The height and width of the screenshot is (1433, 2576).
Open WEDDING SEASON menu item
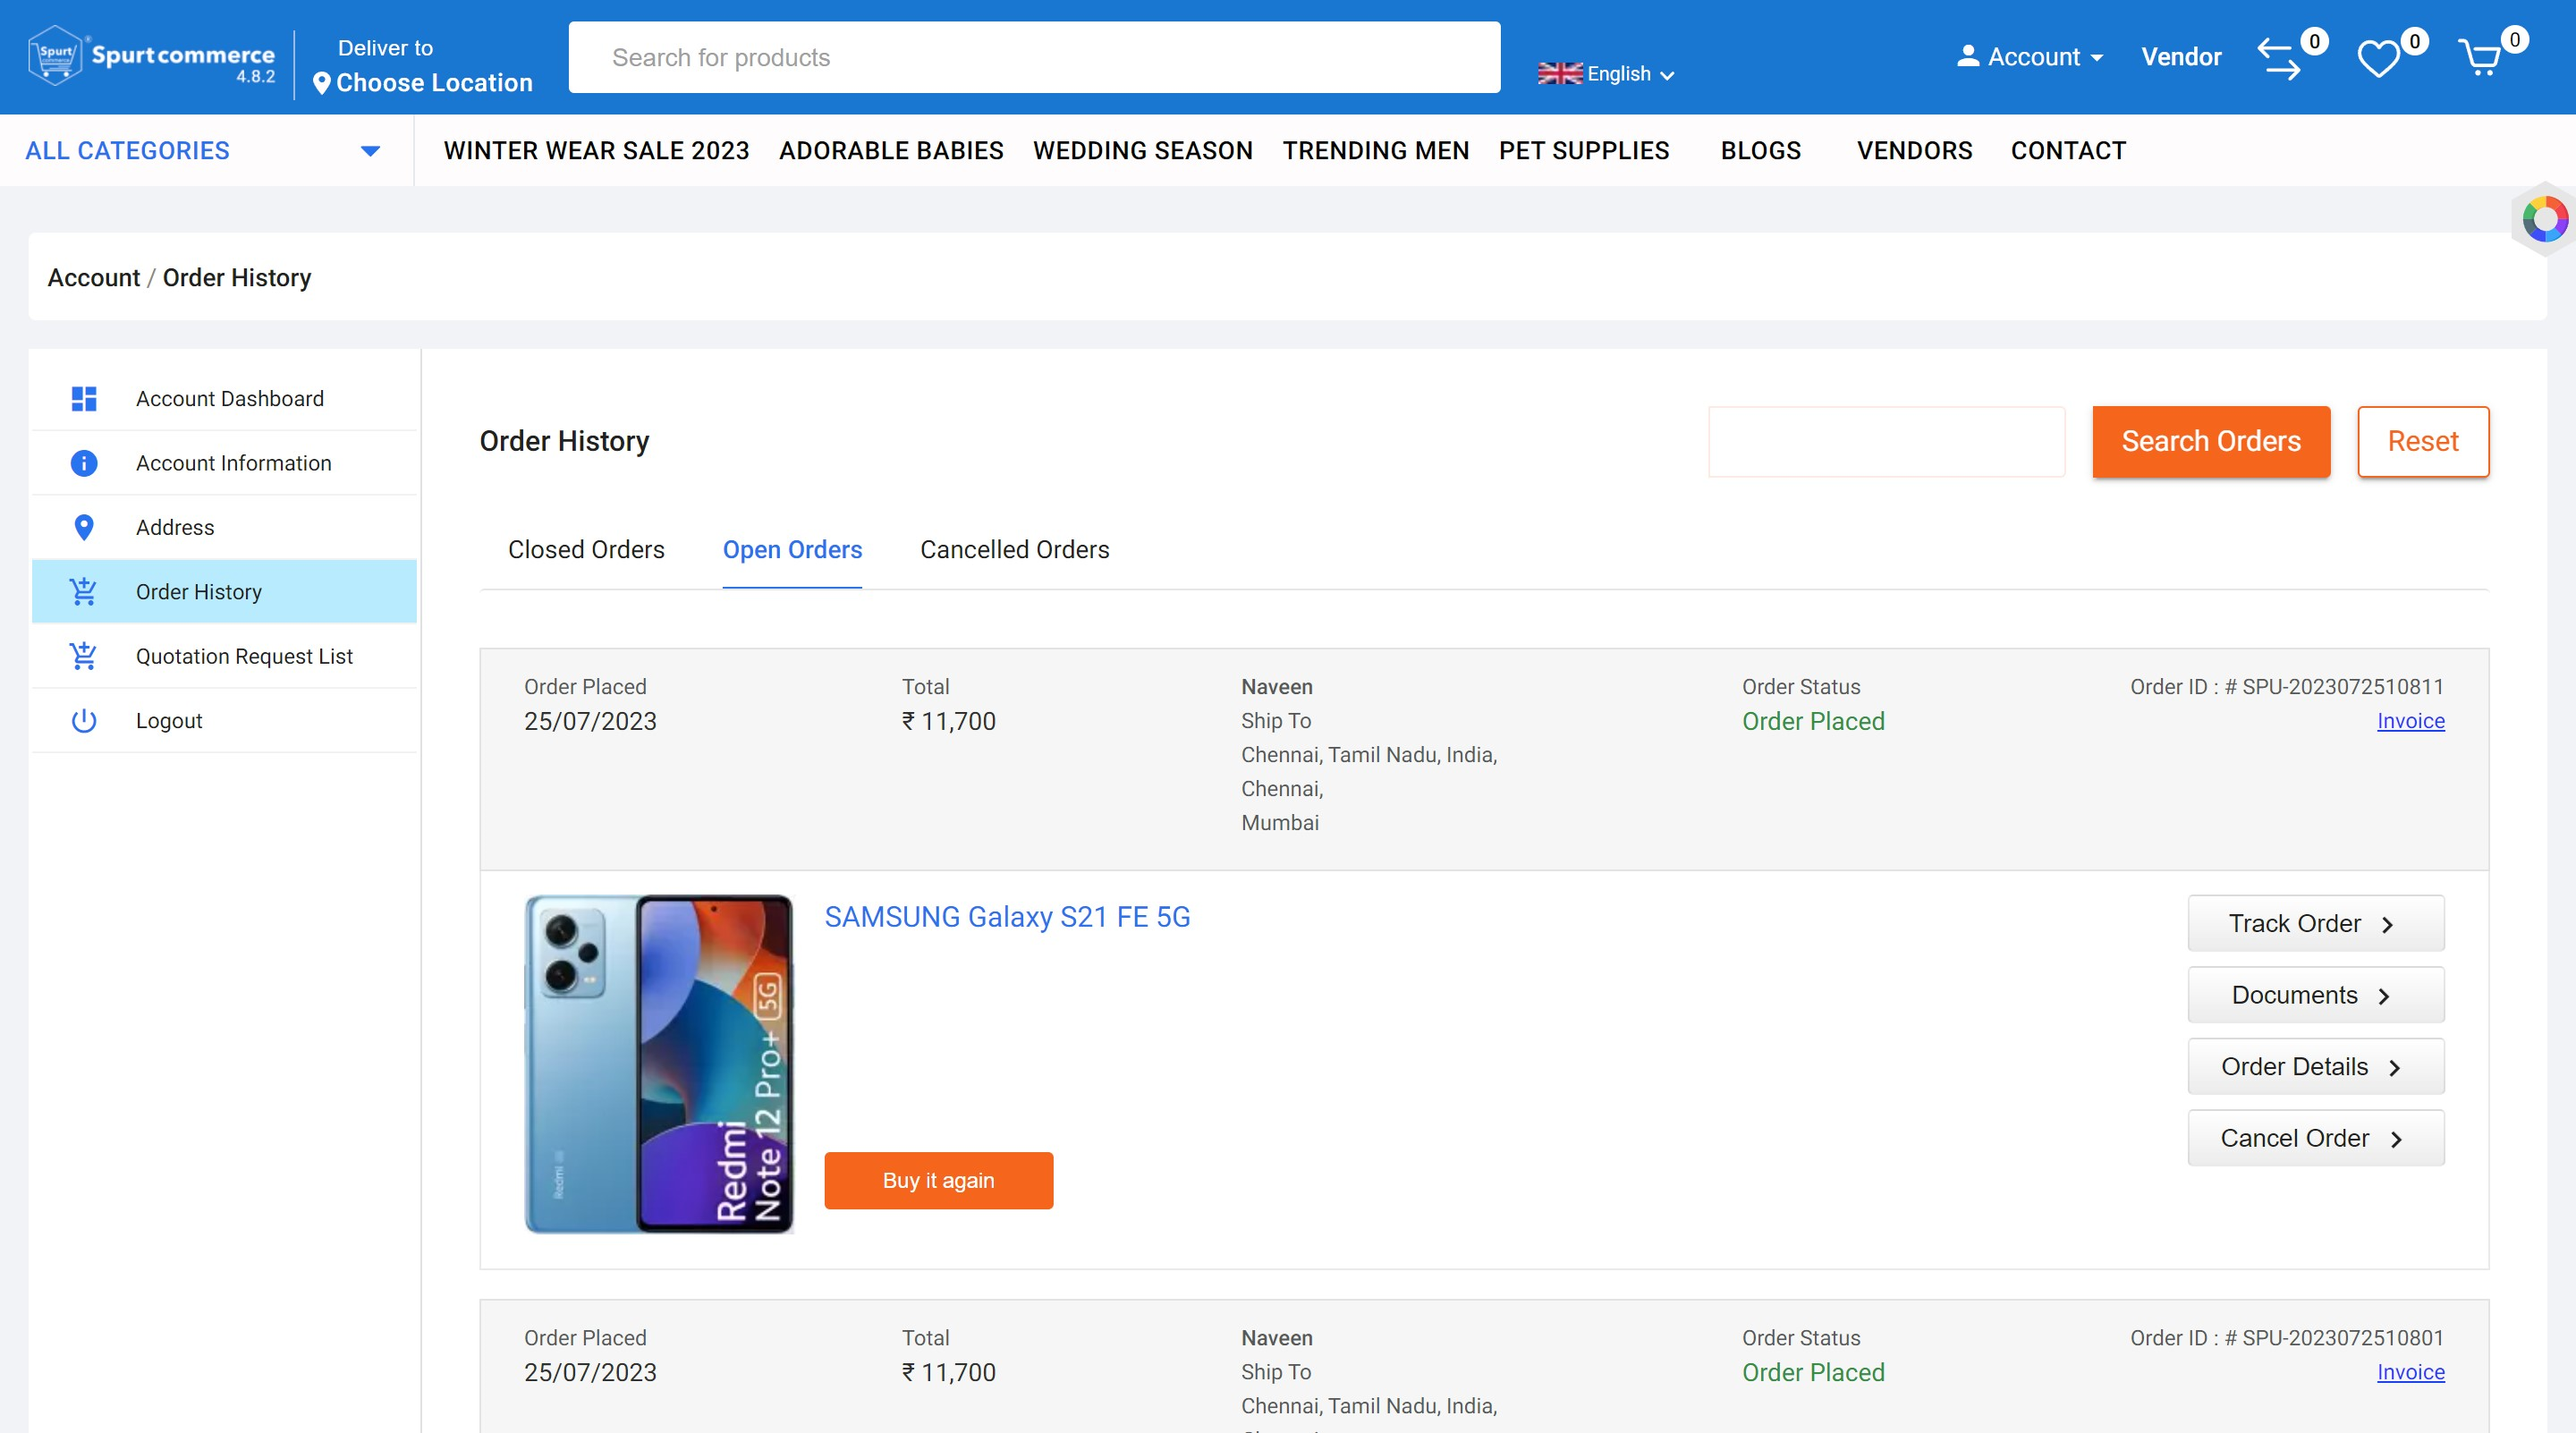click(x=1143, y=151)
